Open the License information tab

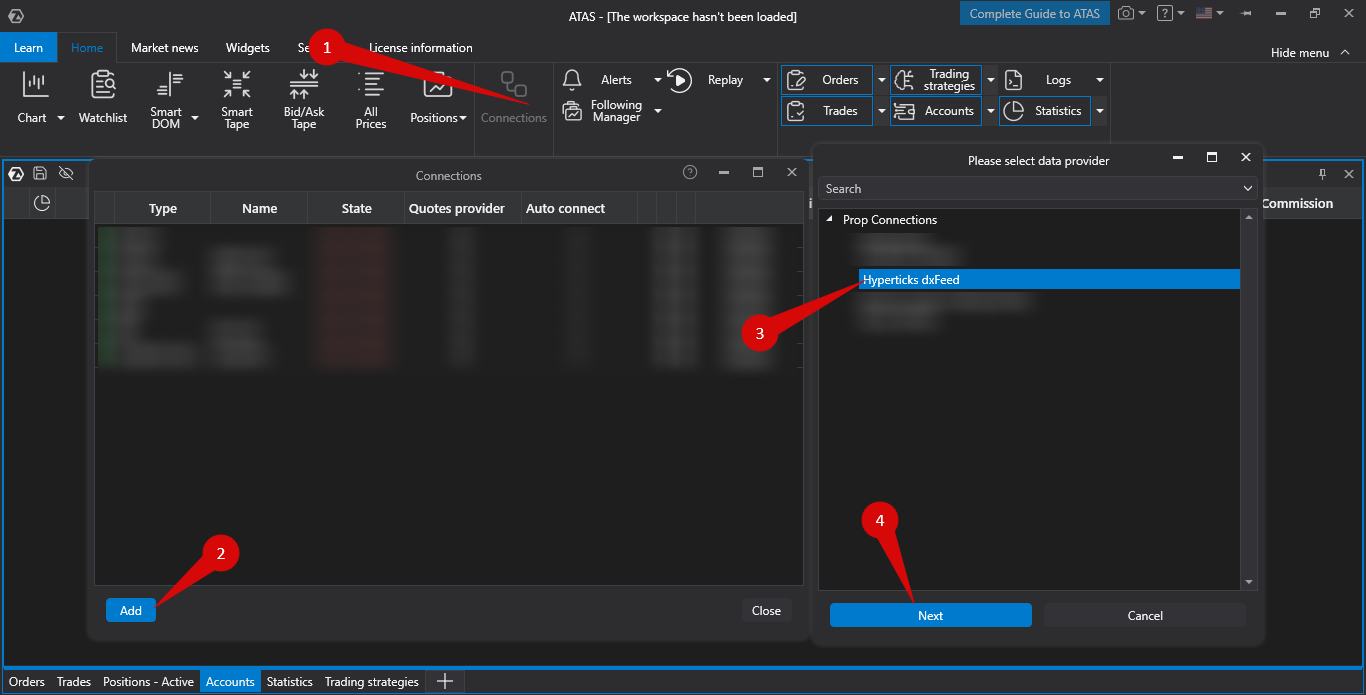pyautogui.click(x=421, y=47)
